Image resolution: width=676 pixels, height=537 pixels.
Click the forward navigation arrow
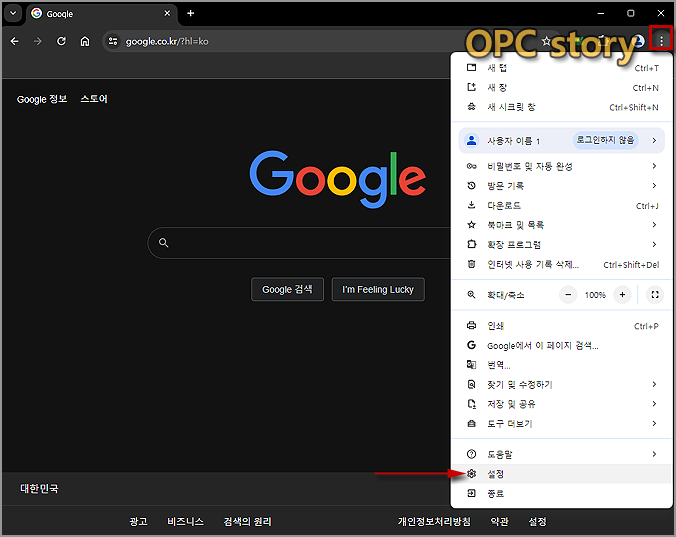[x=38, y=41]
